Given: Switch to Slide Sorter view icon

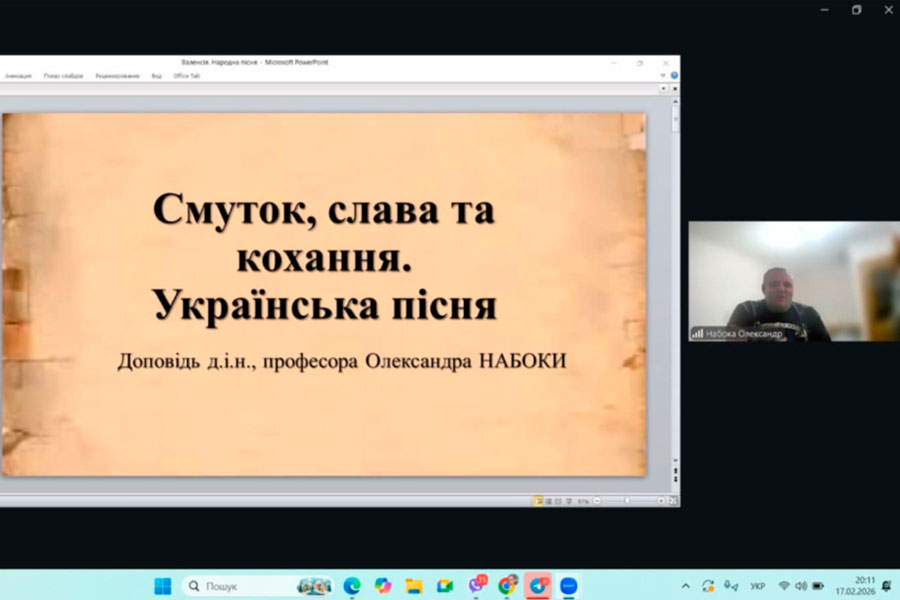Looking at the screenshot, I should coord(548,500).
